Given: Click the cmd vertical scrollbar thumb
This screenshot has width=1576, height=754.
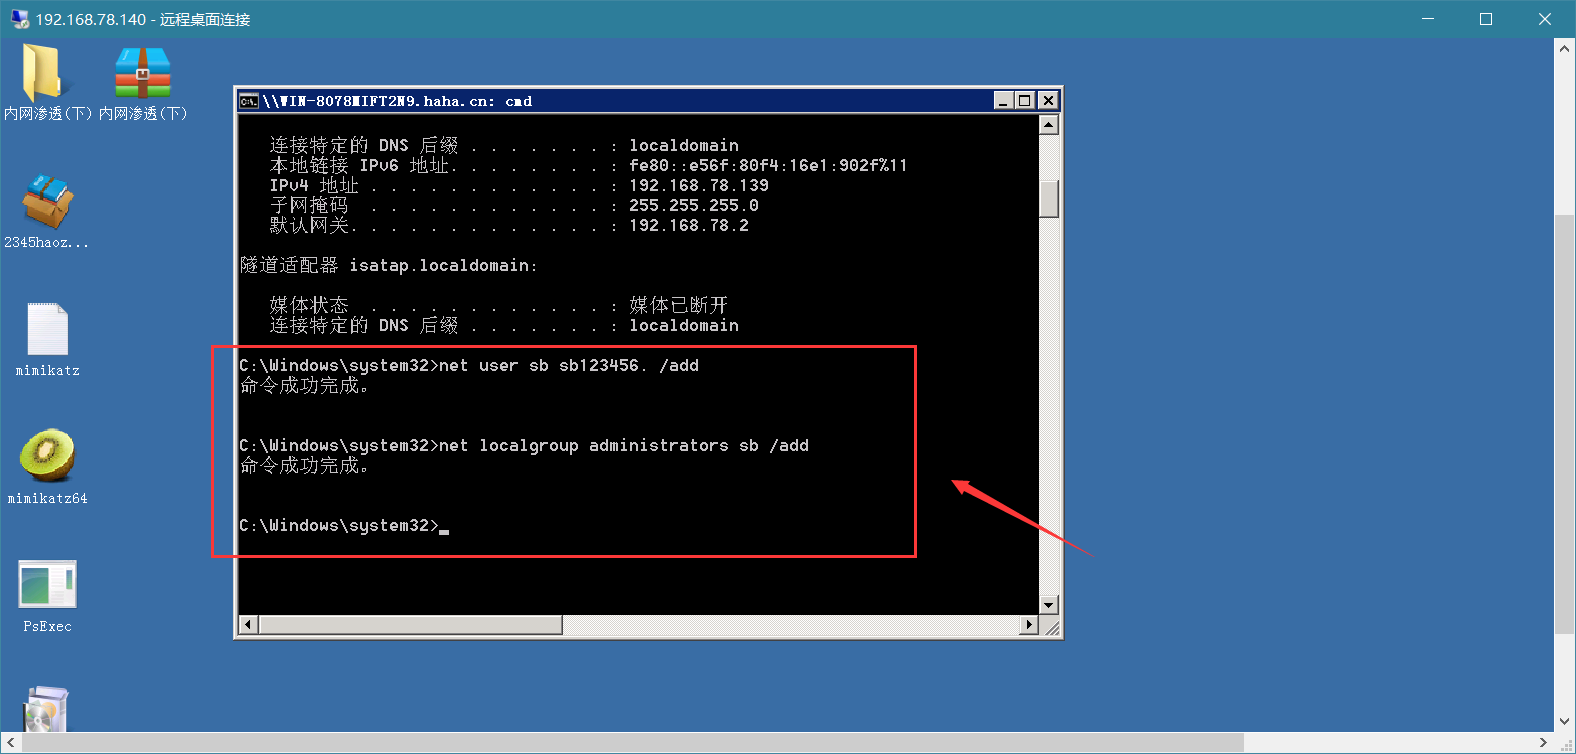Looking at the screenshot, I should pyautogui.click(x=1049, y=198).
